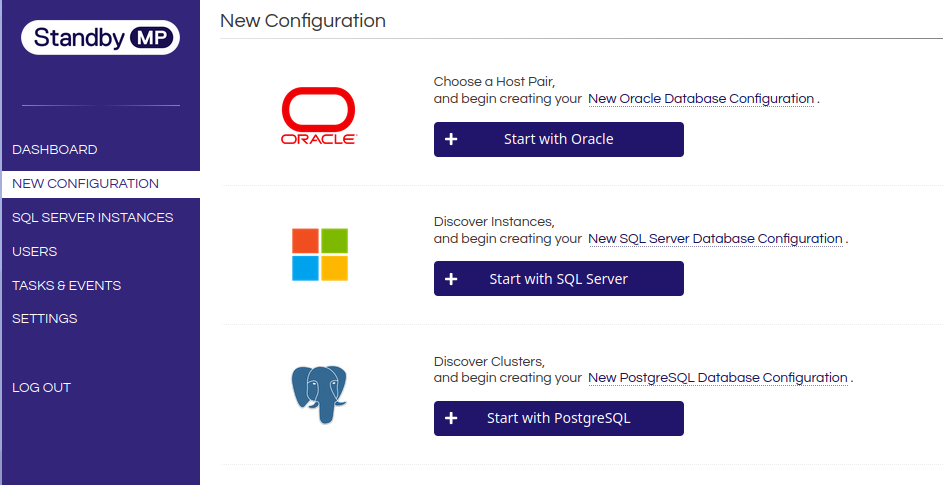Viewport: 943px width, 485px height.
Task: Click plus icon on Start with Oracle
Action: tap(451, 140)
